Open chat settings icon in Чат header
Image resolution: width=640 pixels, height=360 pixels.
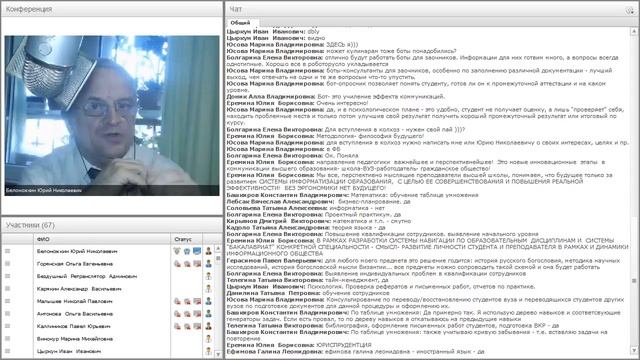pyautogui.click(x=630, y=10)
